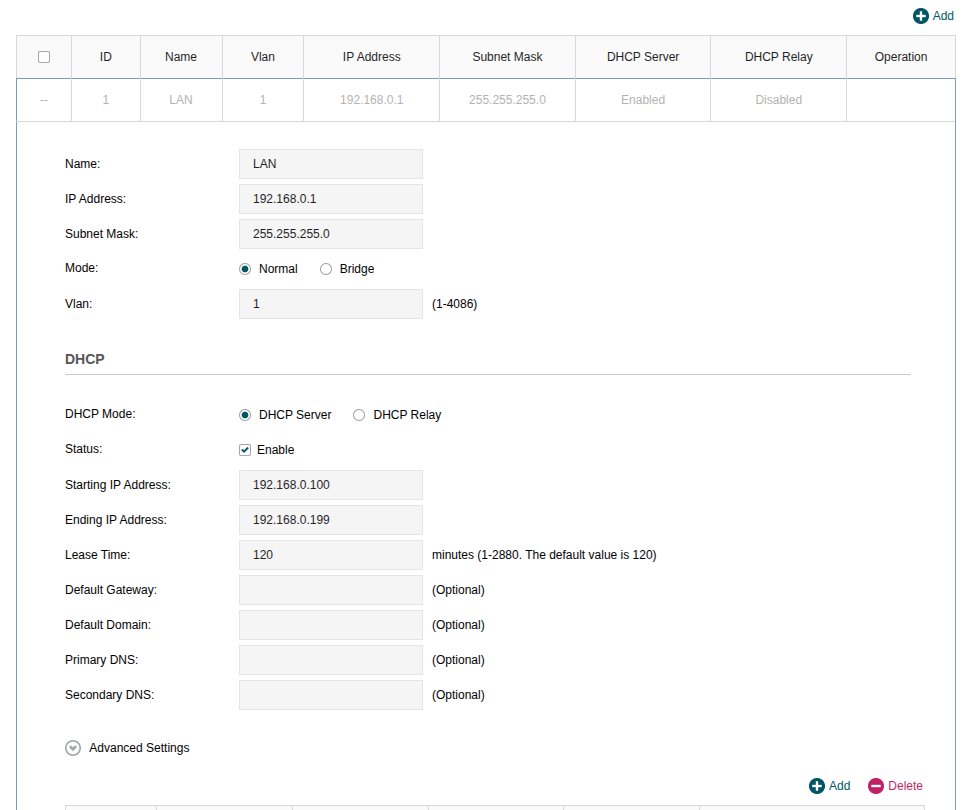Click the 255.255.255.0 cell in table row
The width and height of the screenshot is (975, 810).
(507, 99)
